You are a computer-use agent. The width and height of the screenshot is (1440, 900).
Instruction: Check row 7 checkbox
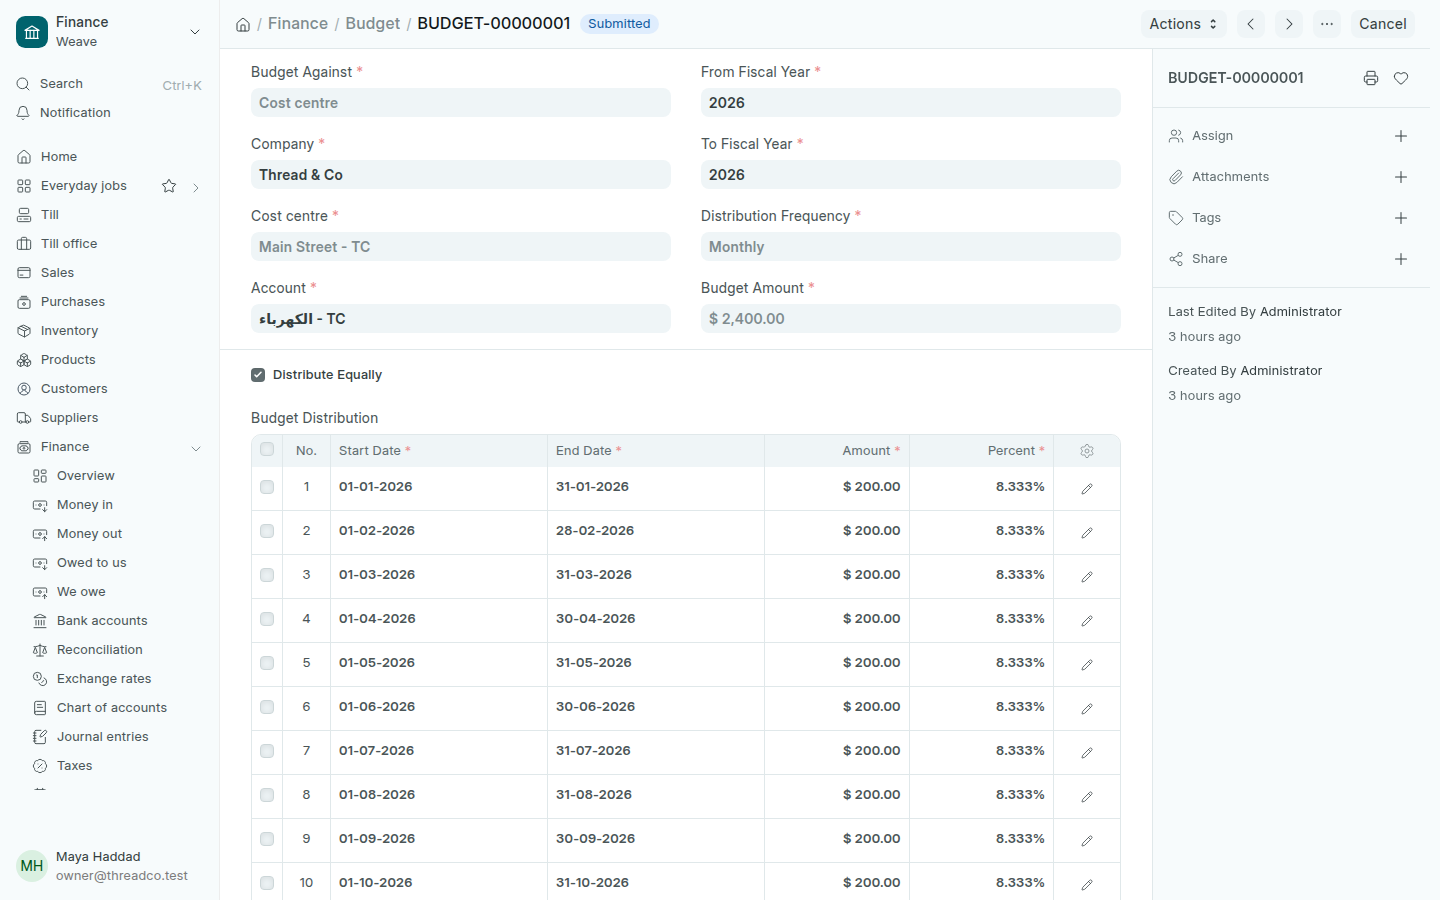coord(267,751)
